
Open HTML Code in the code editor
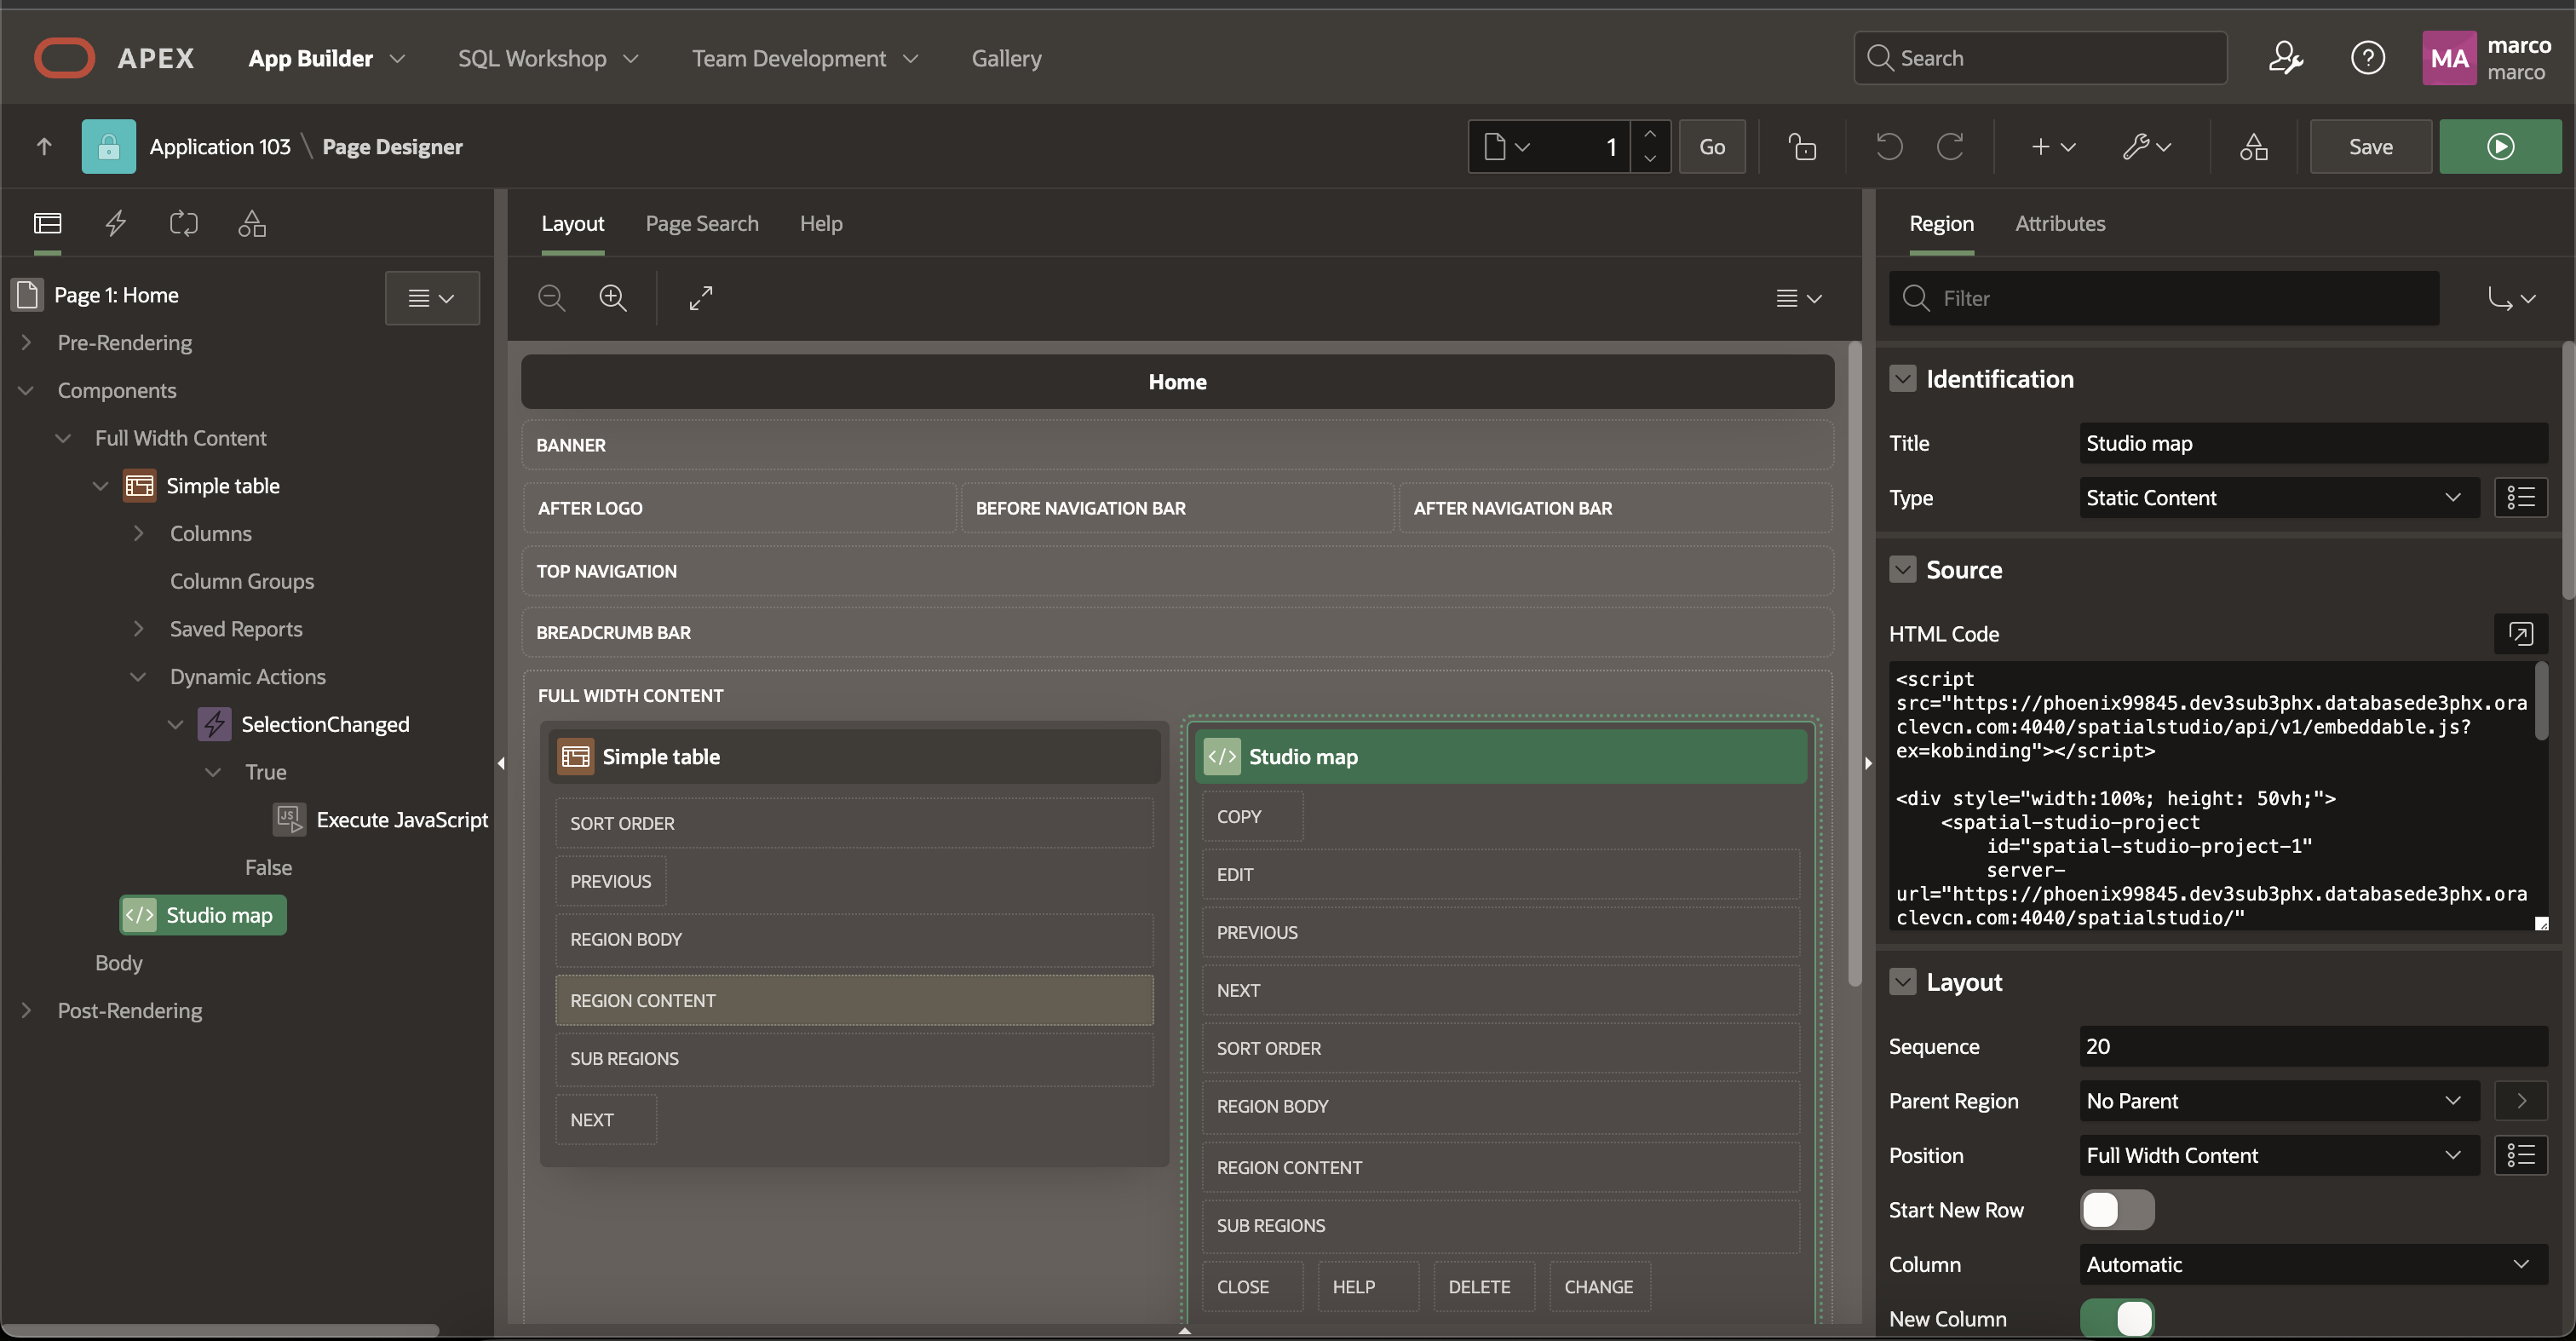(x=2519, y=633)
